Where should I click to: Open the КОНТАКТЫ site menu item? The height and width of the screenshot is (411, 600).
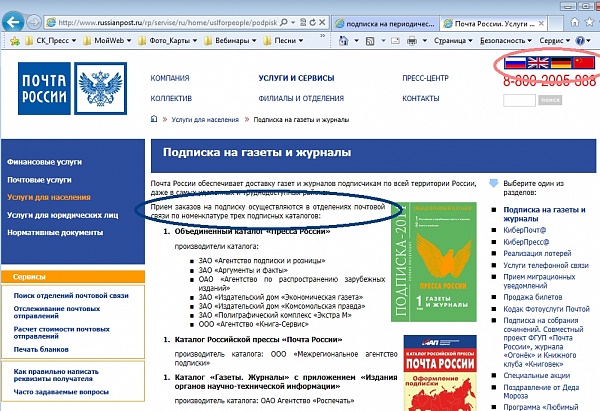click(421, 98)
